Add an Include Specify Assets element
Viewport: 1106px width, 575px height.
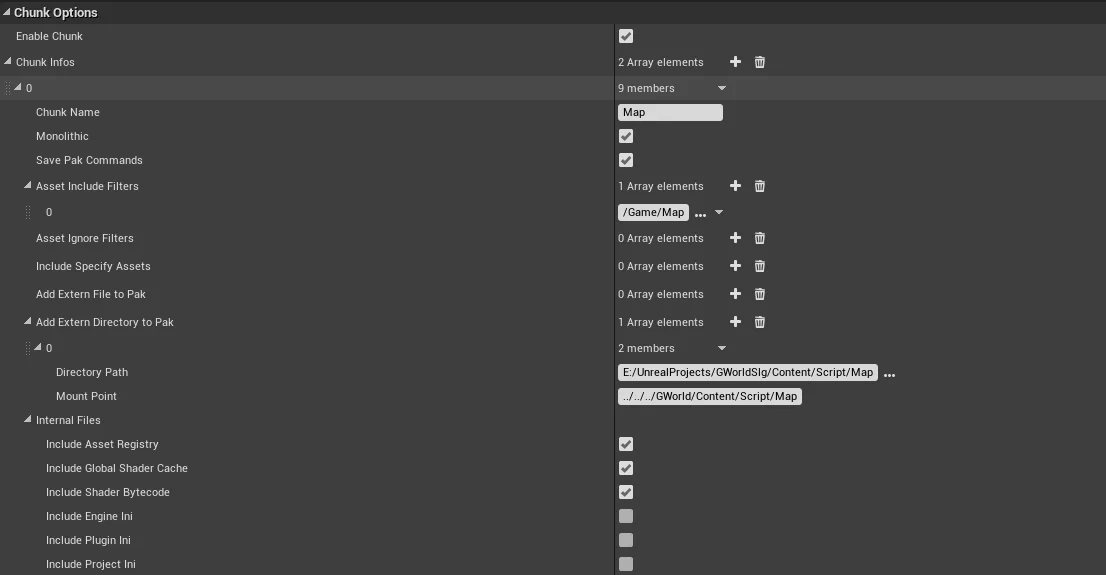(x=735, y=266)
